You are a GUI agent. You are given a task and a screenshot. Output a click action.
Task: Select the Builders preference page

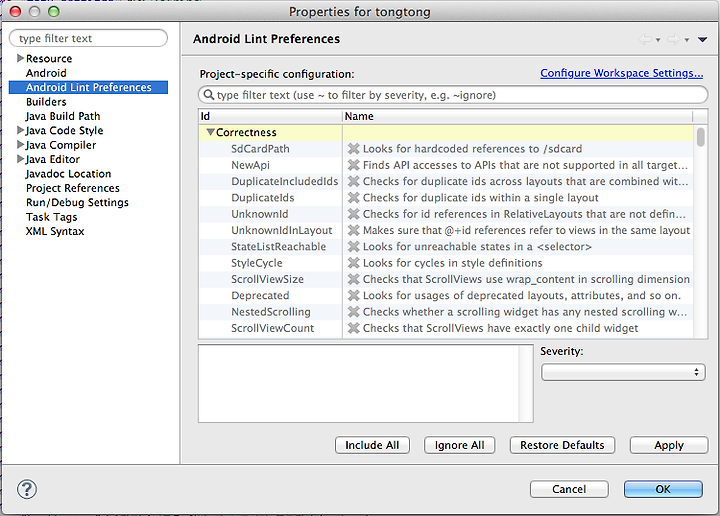pos(46,102)
